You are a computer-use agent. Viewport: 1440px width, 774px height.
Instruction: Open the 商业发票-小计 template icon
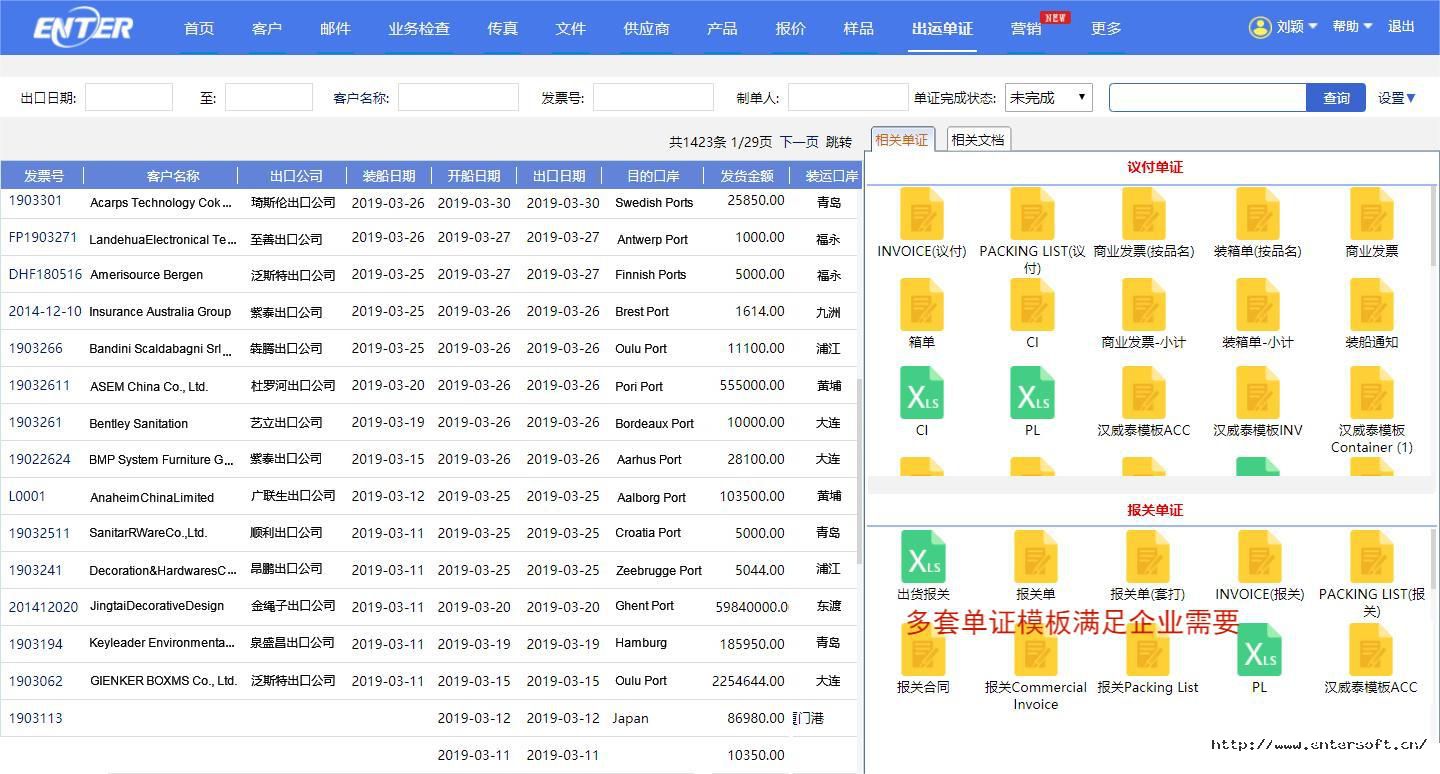(x=1143, y=304)
